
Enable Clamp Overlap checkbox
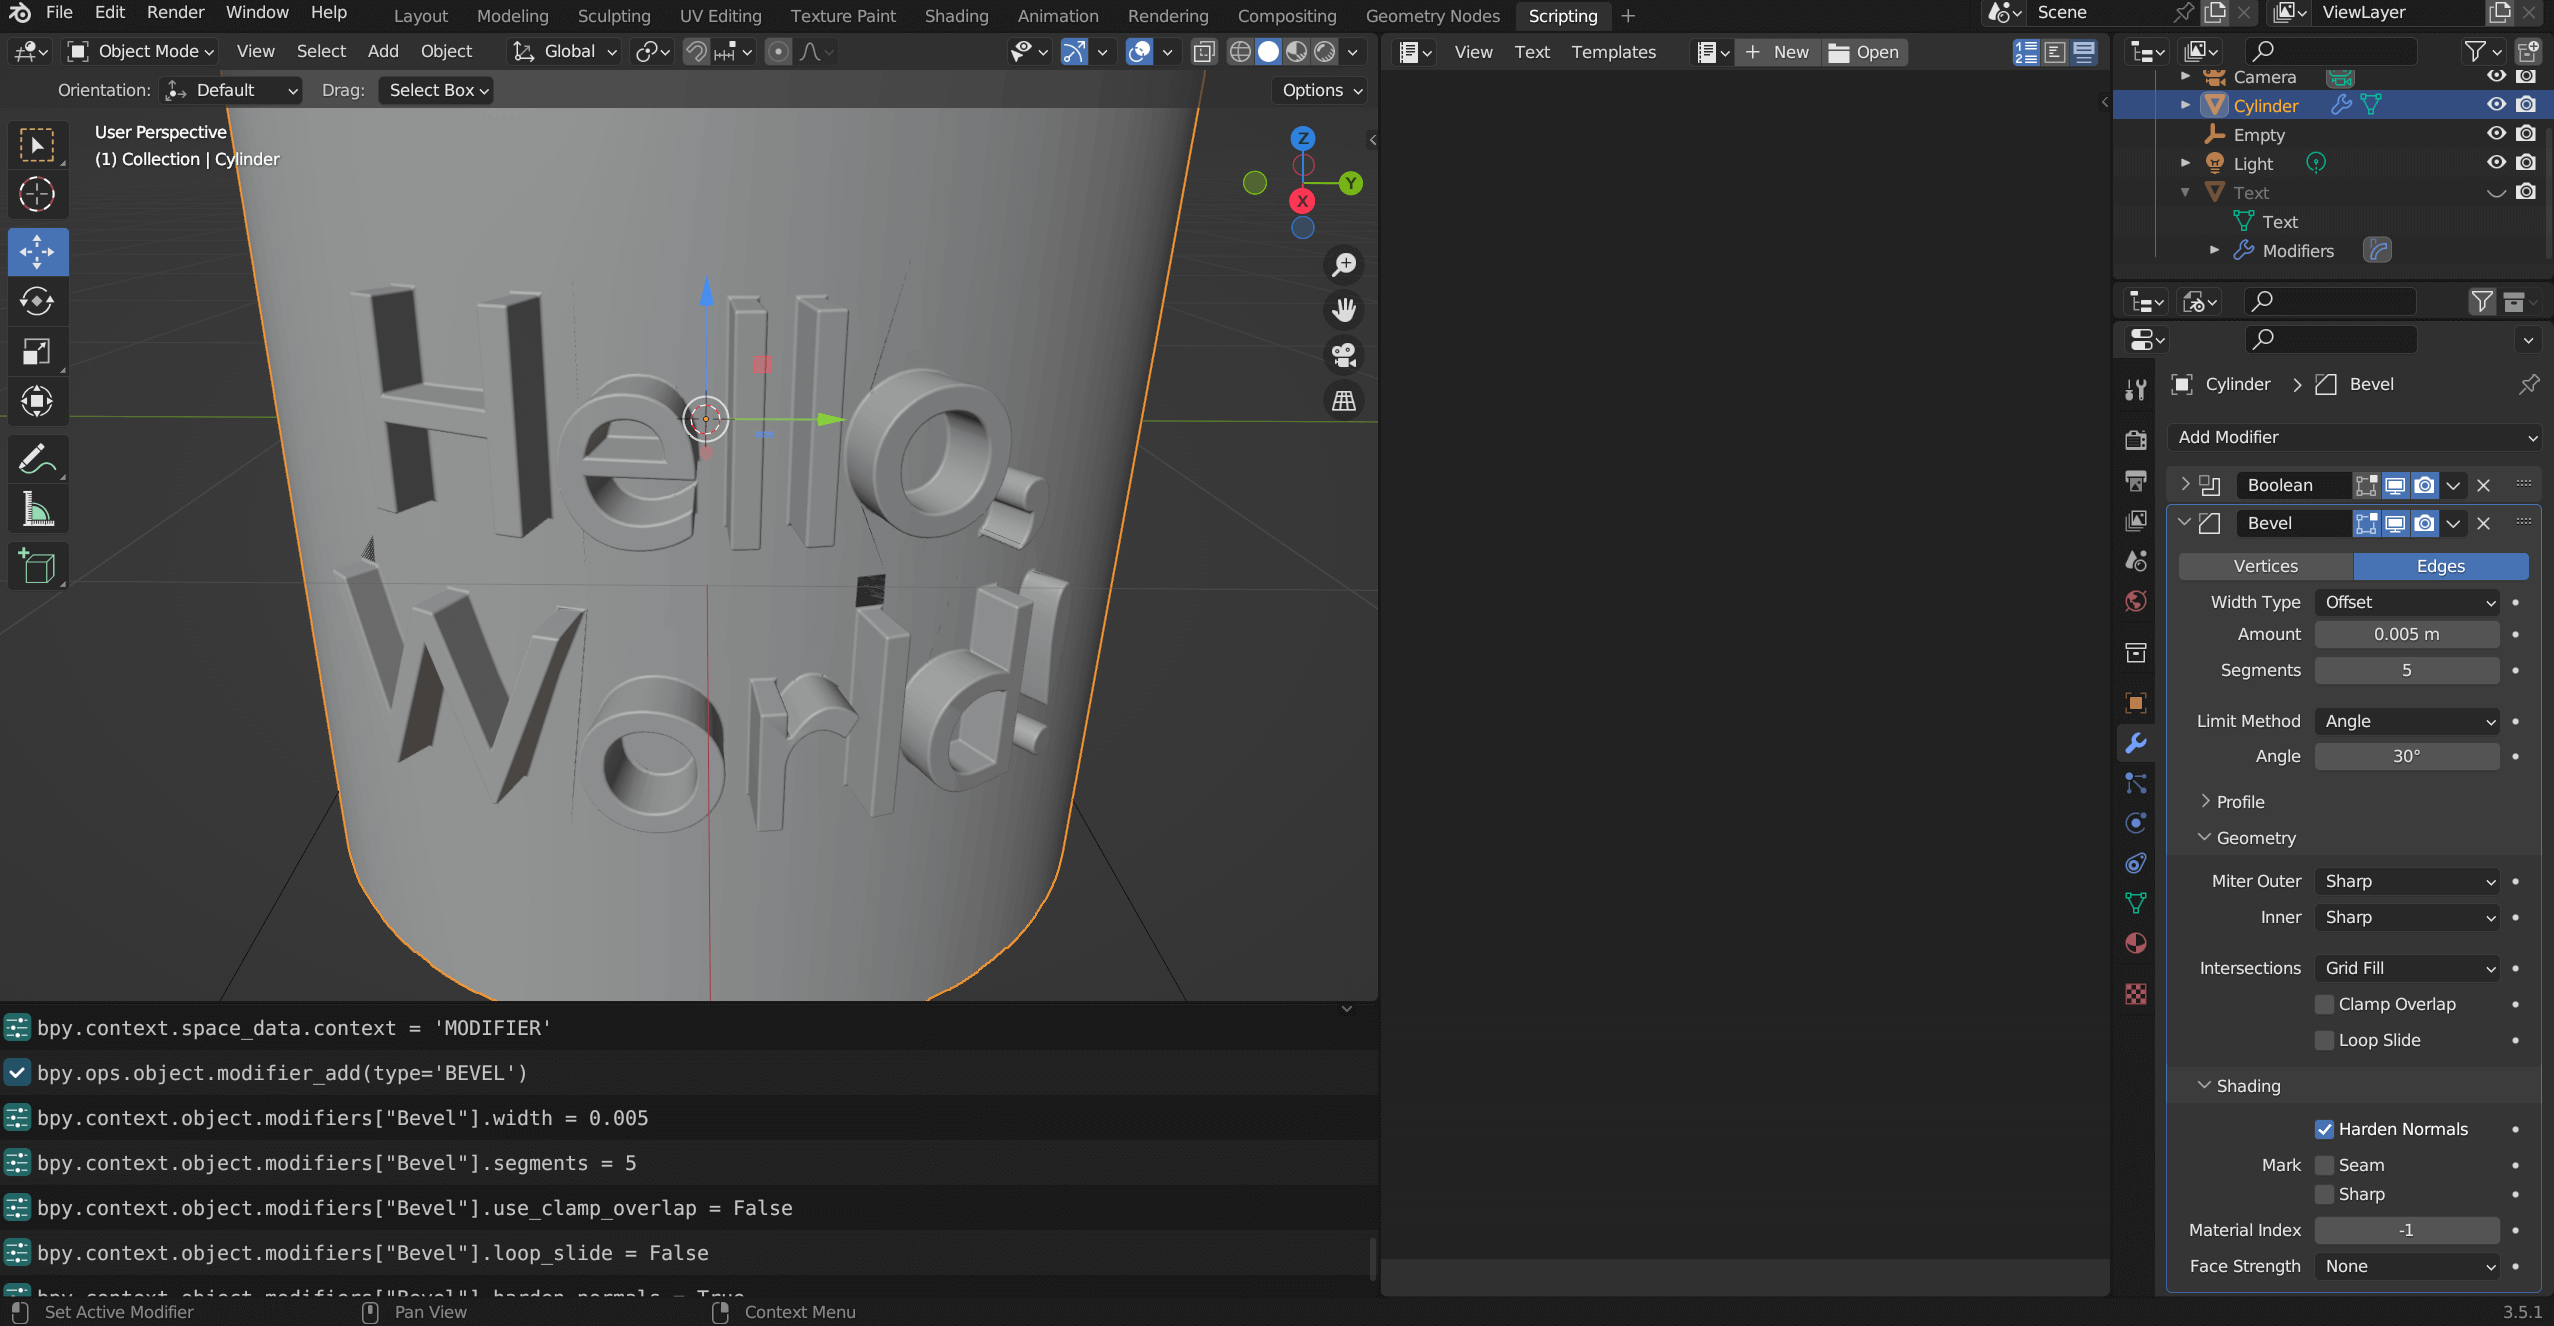2324,1004
